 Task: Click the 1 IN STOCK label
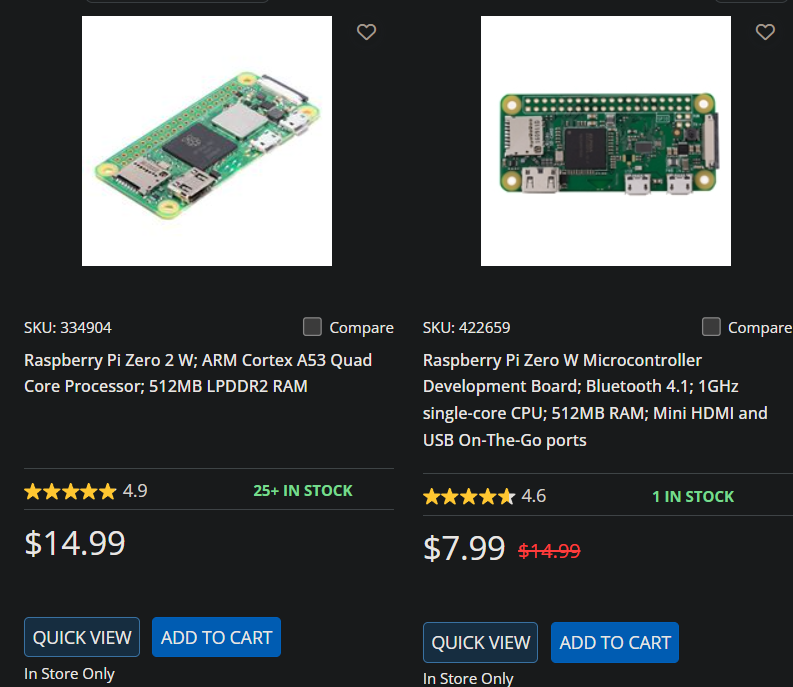click(x=693, y=496)
